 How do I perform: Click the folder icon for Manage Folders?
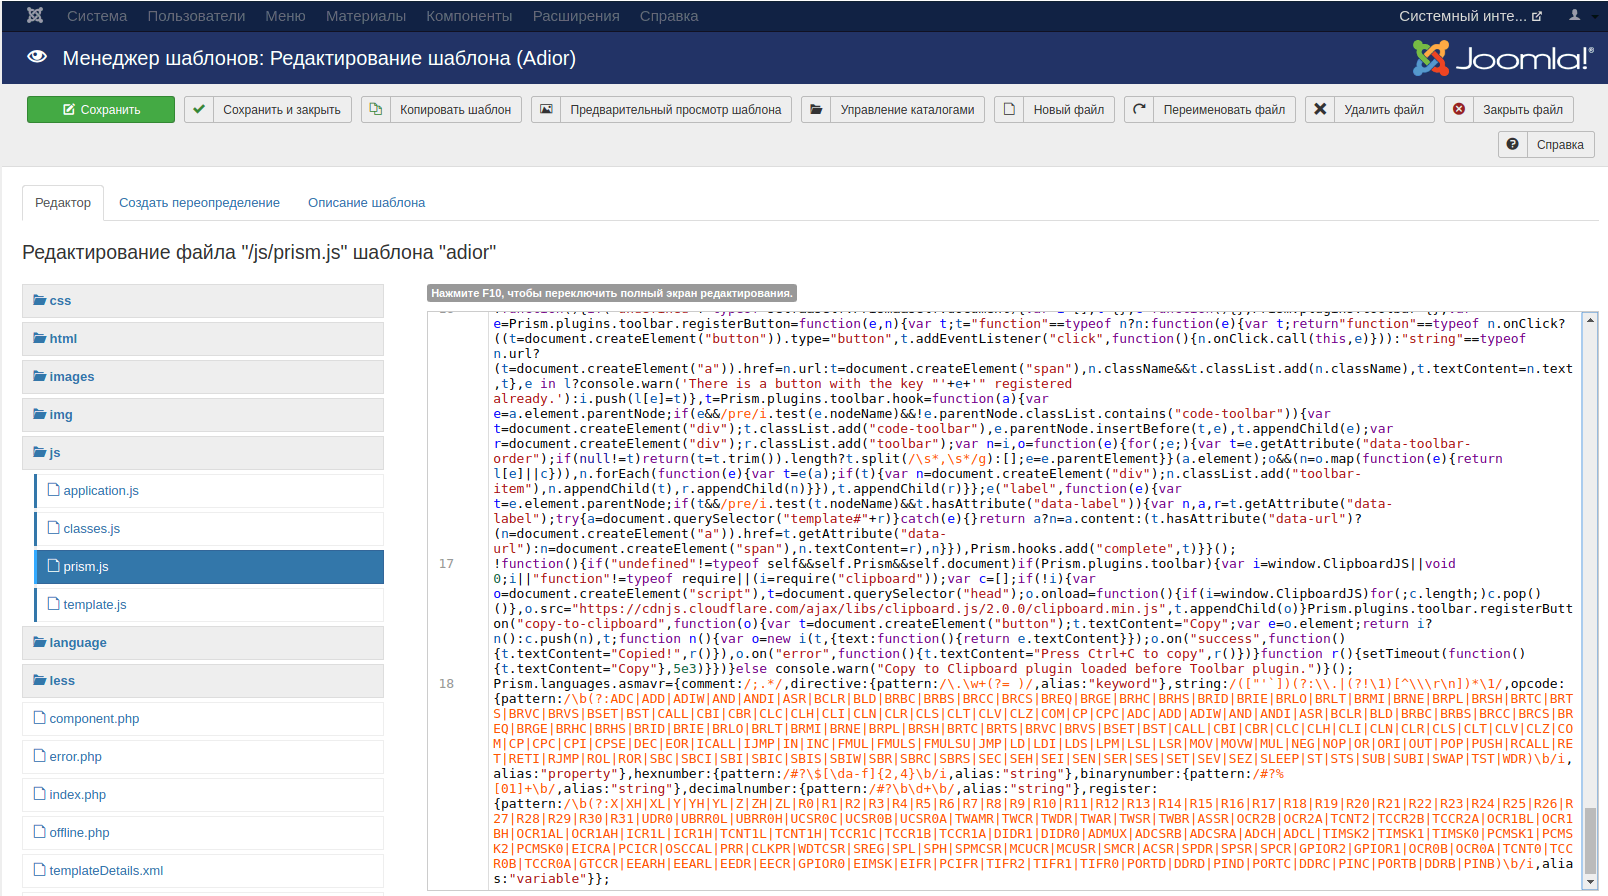coord(816,109)
